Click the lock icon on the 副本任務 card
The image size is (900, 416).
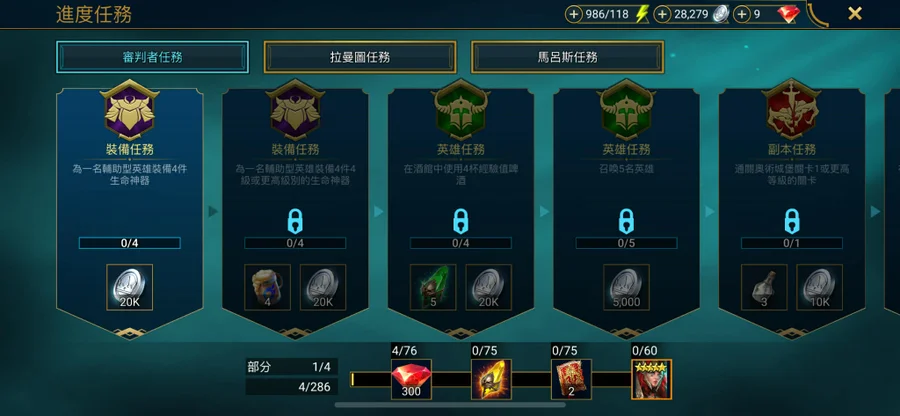click(x=792, y=221)
